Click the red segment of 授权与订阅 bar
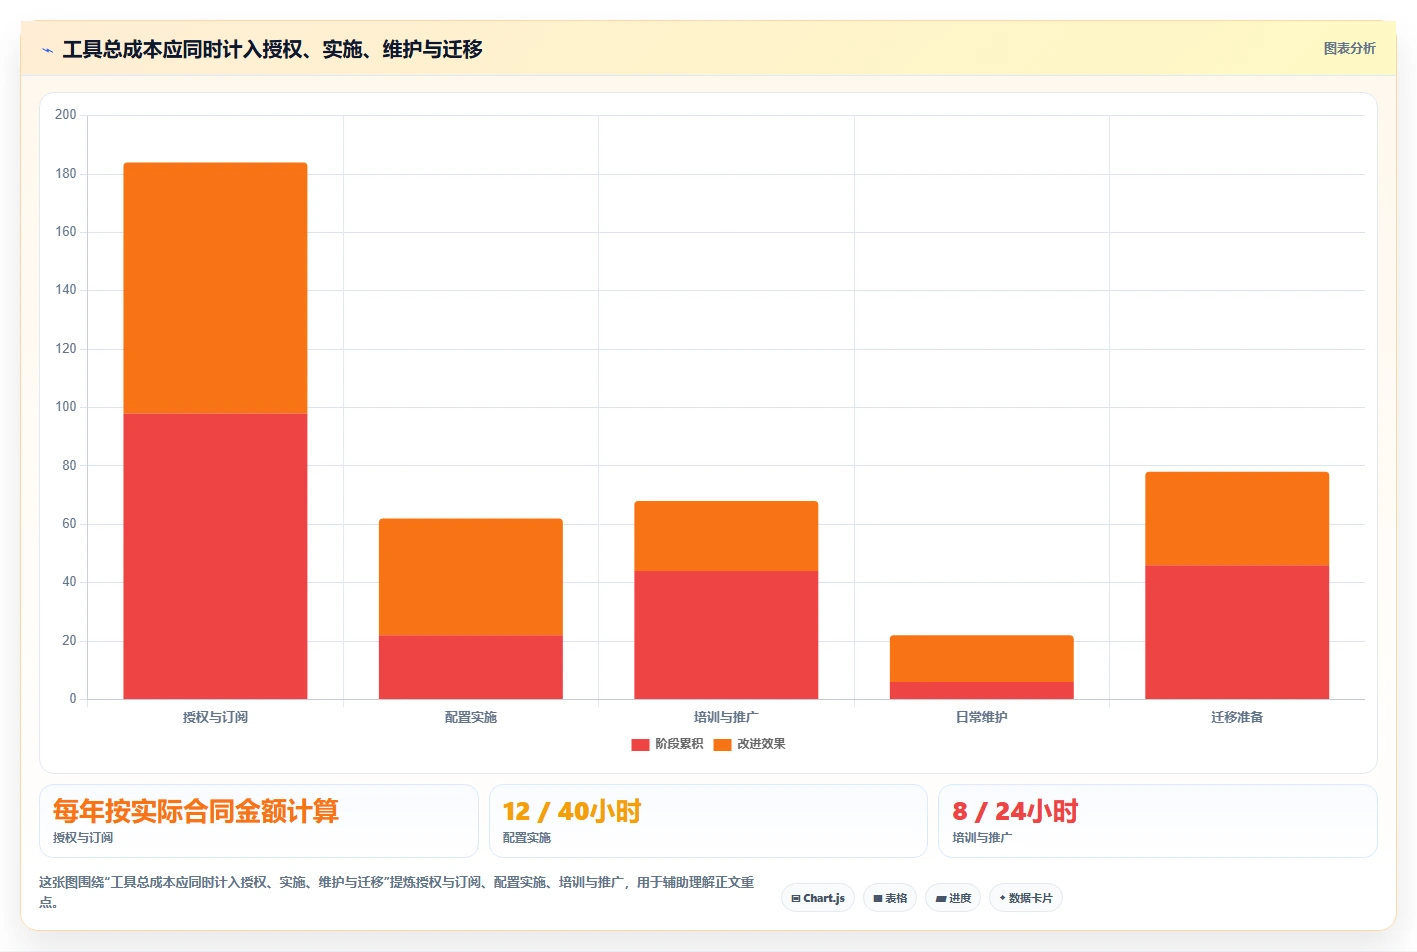1417x952 pixels. click(x=215, y=556)
